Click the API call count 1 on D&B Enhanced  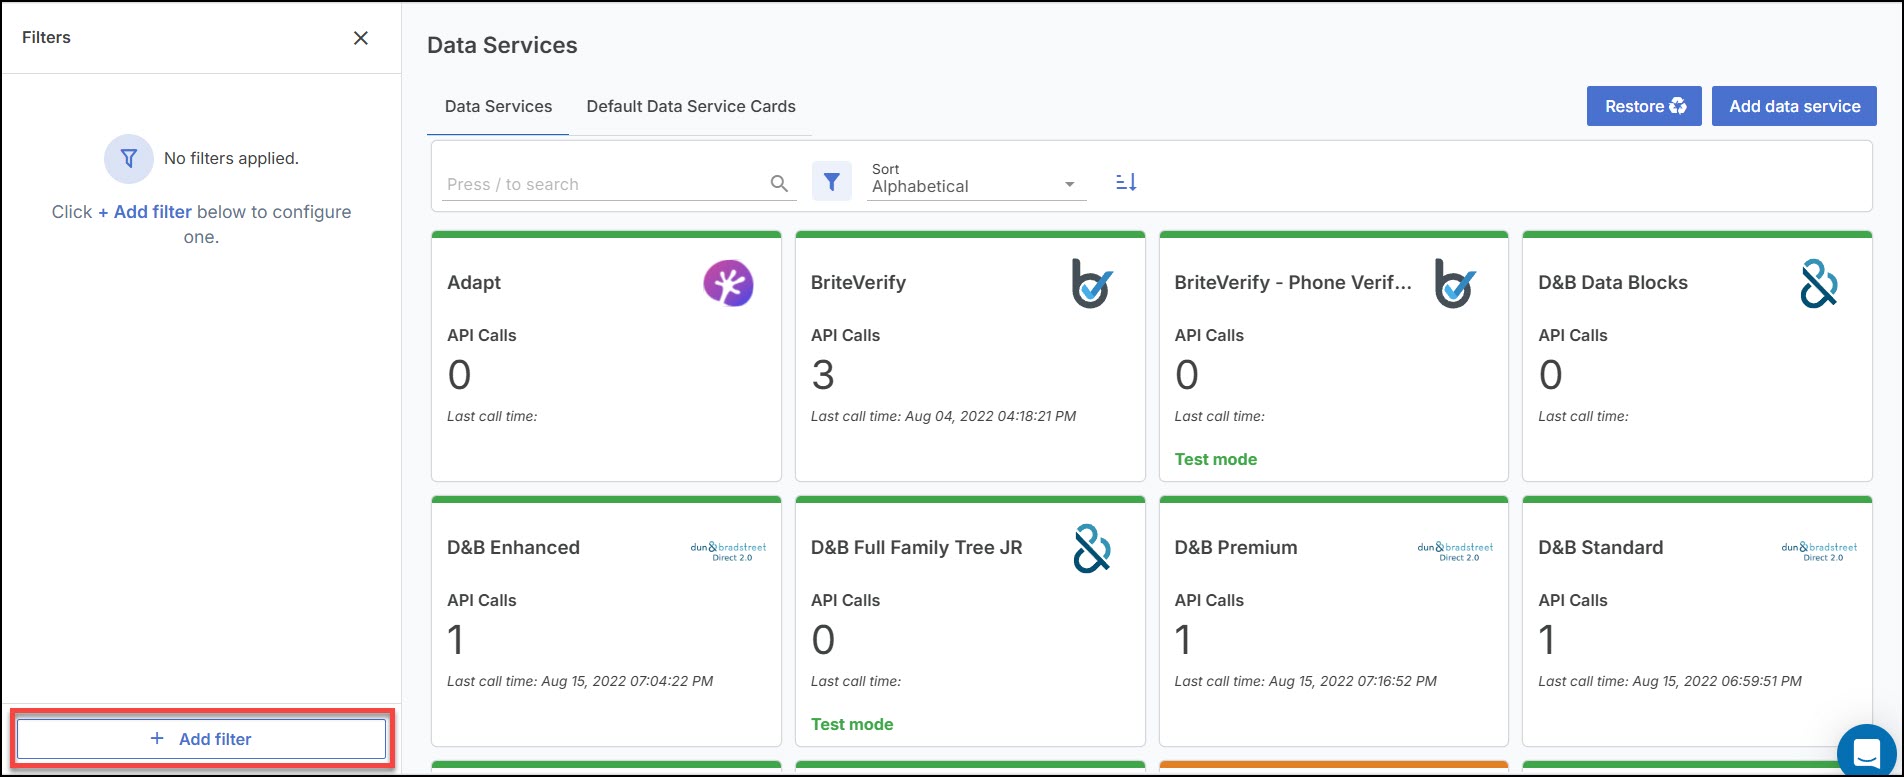456,640
